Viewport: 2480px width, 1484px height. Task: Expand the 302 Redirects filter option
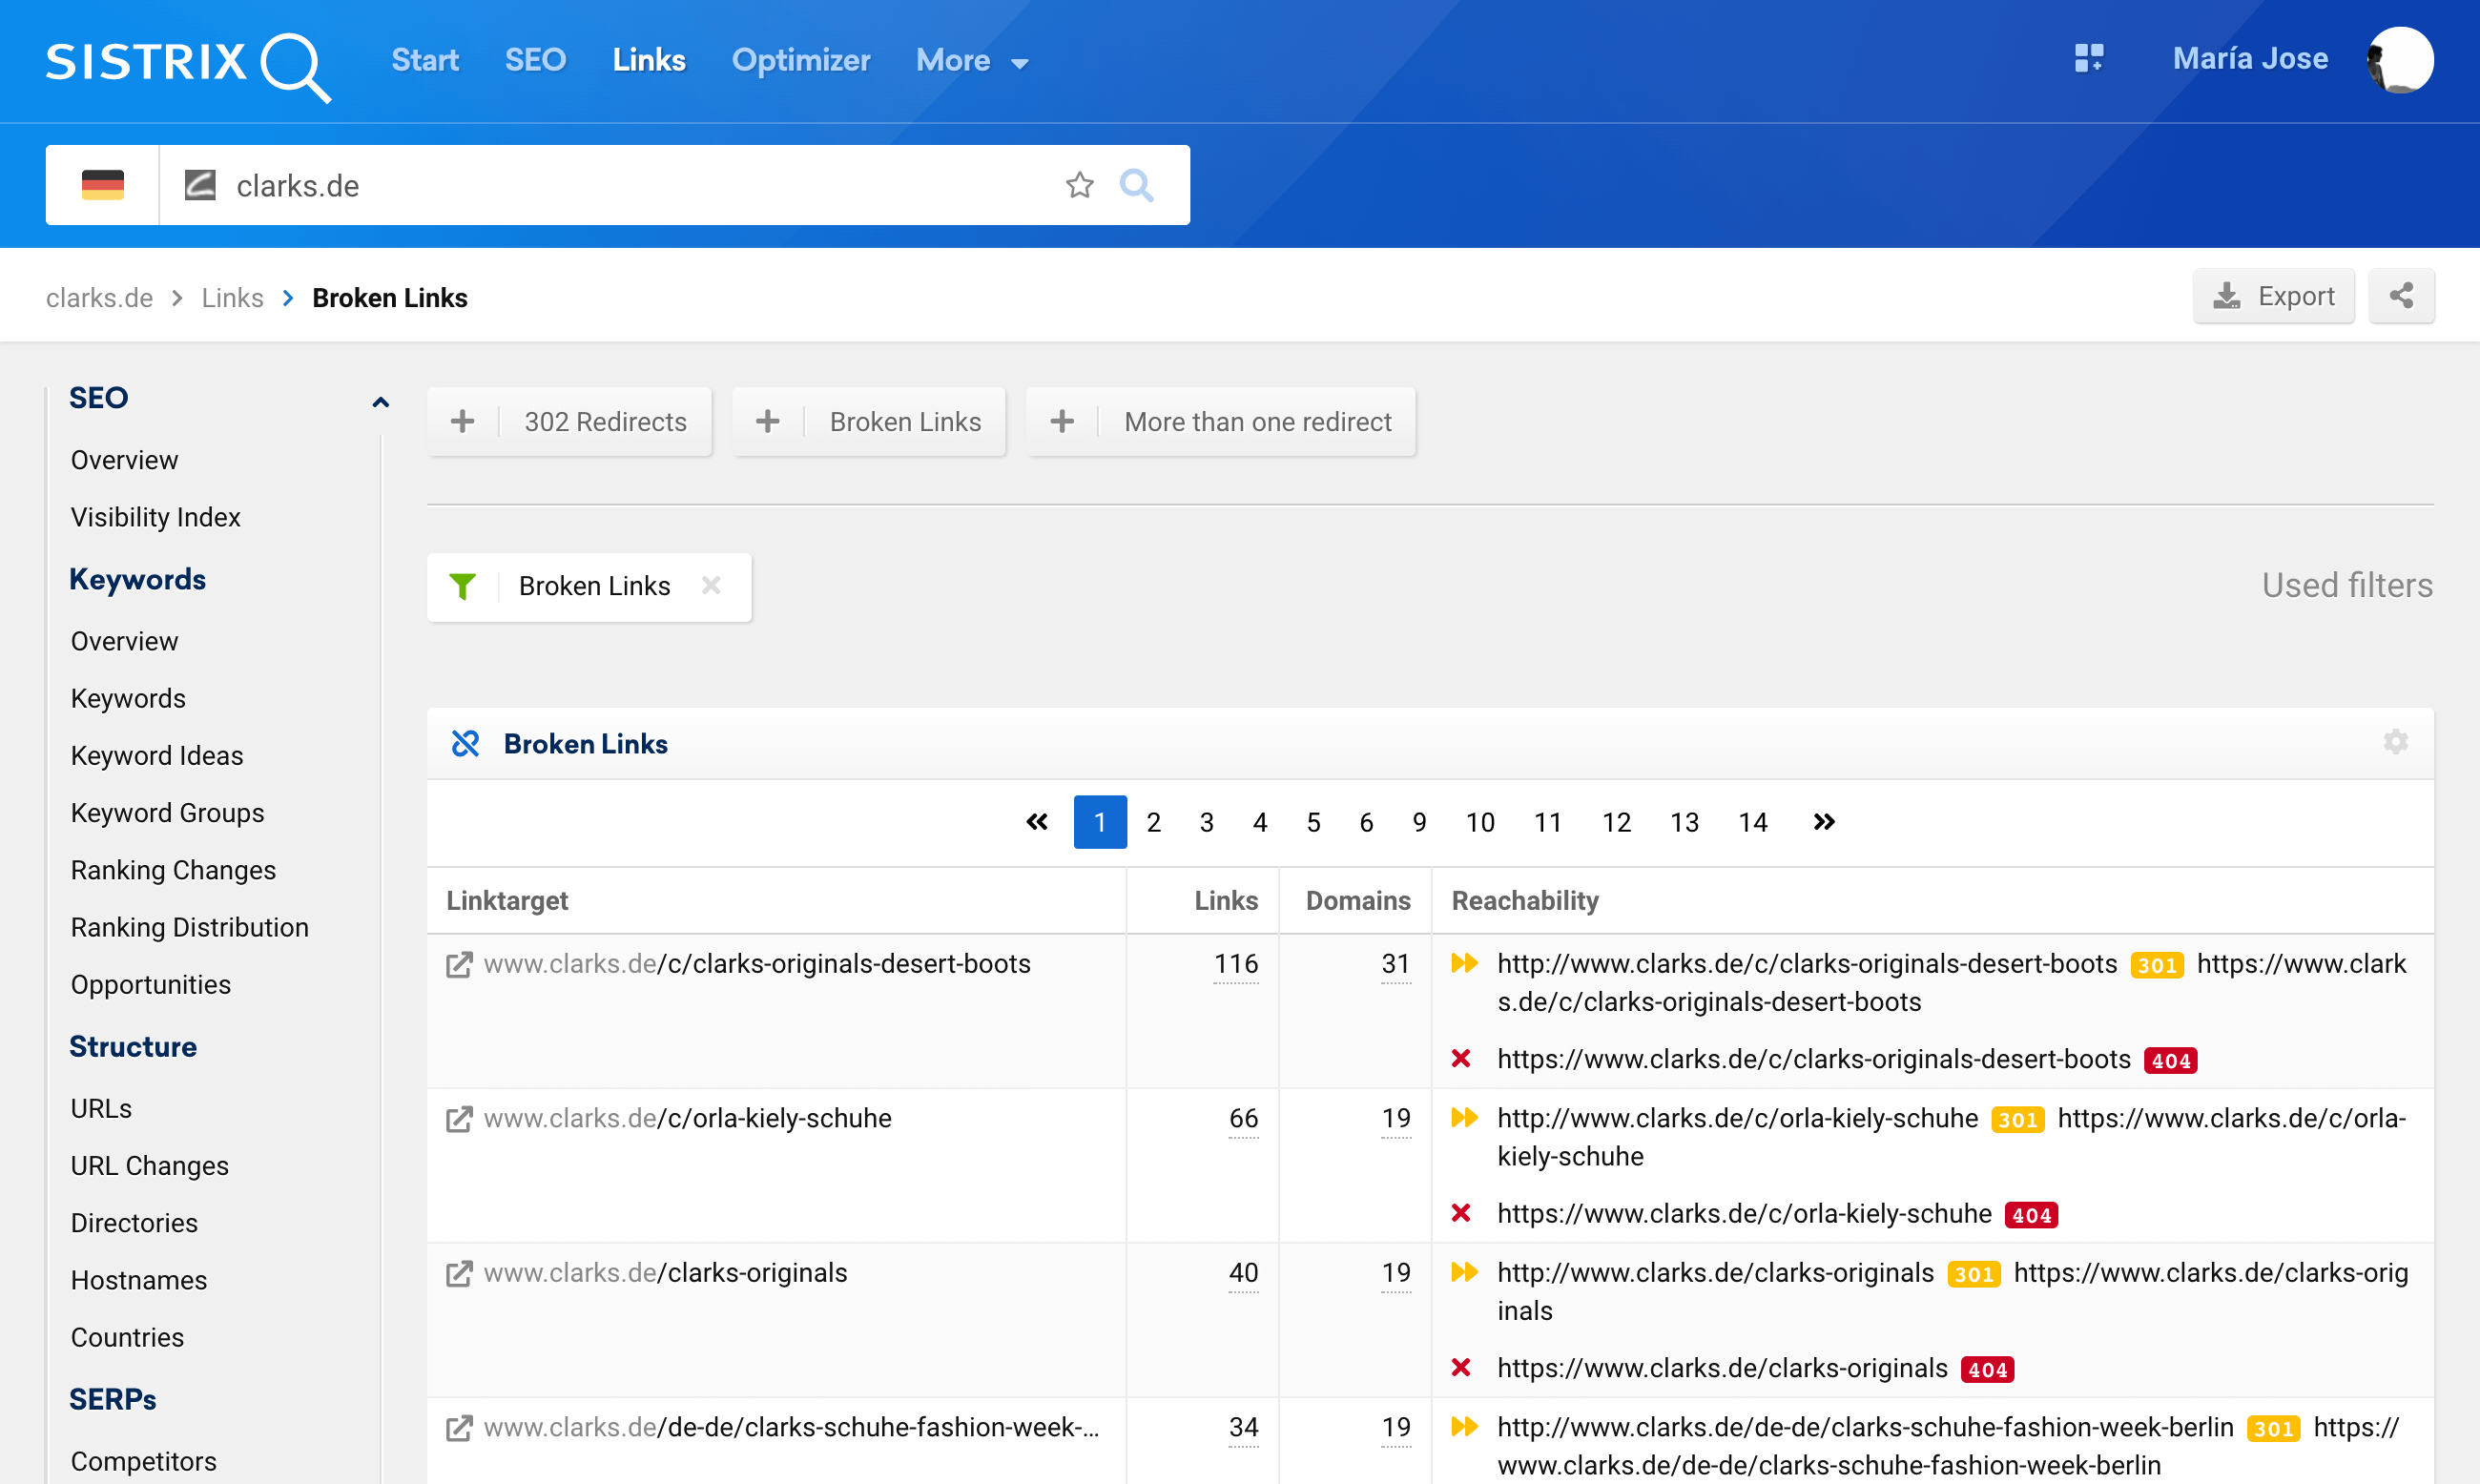coord(463,421)
